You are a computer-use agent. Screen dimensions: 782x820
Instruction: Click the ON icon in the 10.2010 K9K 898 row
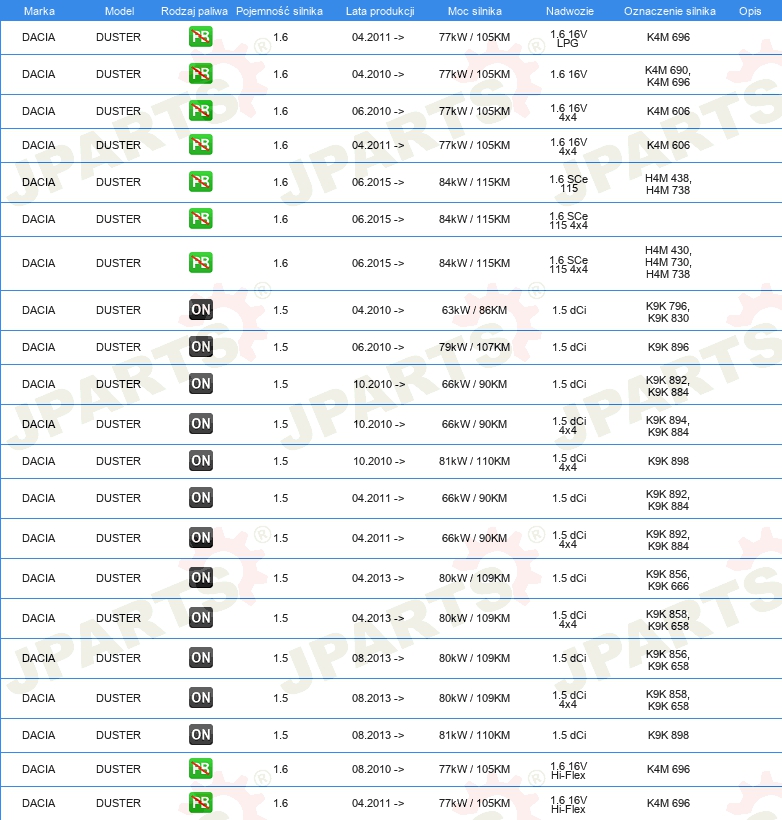201,461
